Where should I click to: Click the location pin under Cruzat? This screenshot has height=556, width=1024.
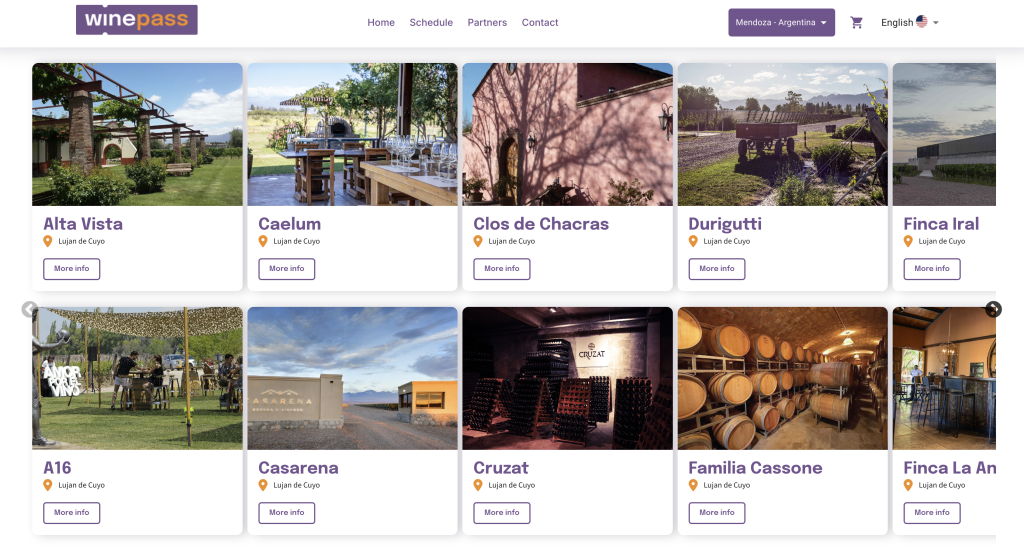pyautogui.click(x=478, y=485)
